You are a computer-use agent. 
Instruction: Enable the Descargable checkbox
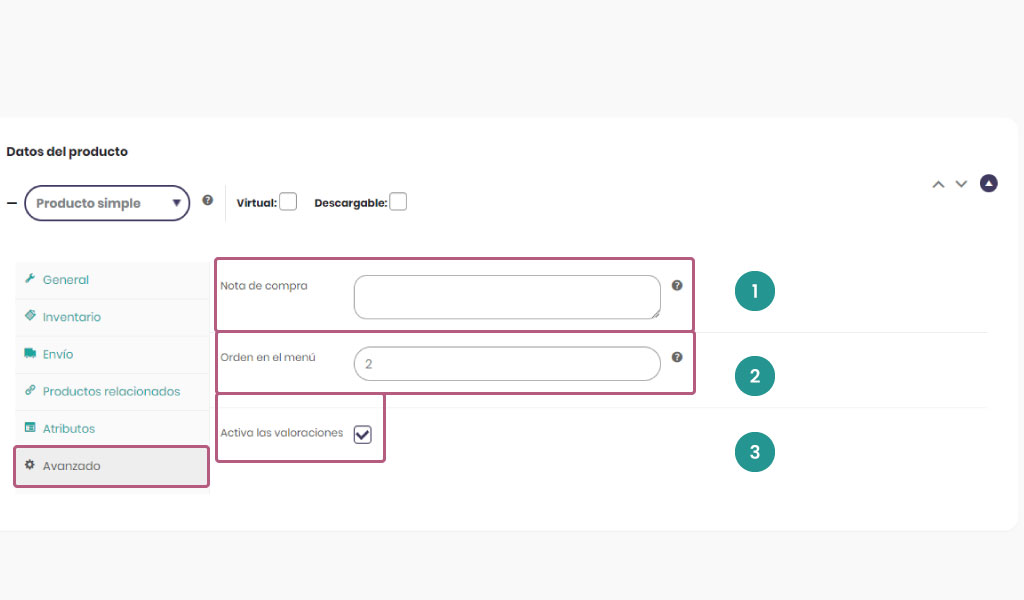coord(398,202)
